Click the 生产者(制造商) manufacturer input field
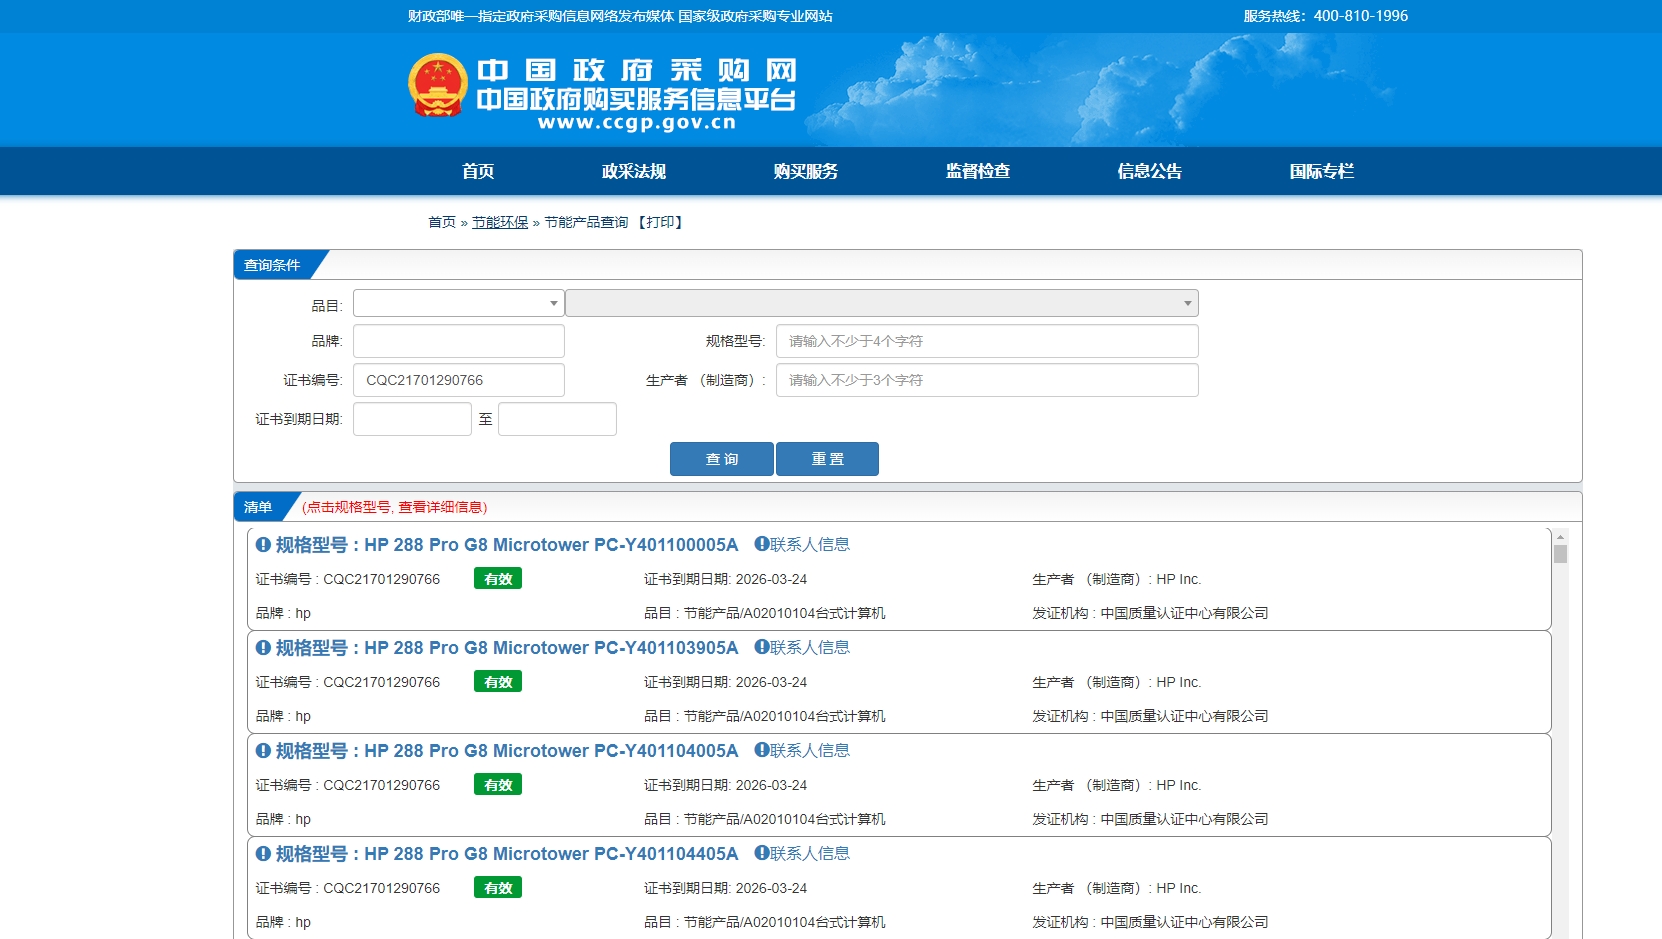This screenshot has width=1662, height=939. (987, 380)
